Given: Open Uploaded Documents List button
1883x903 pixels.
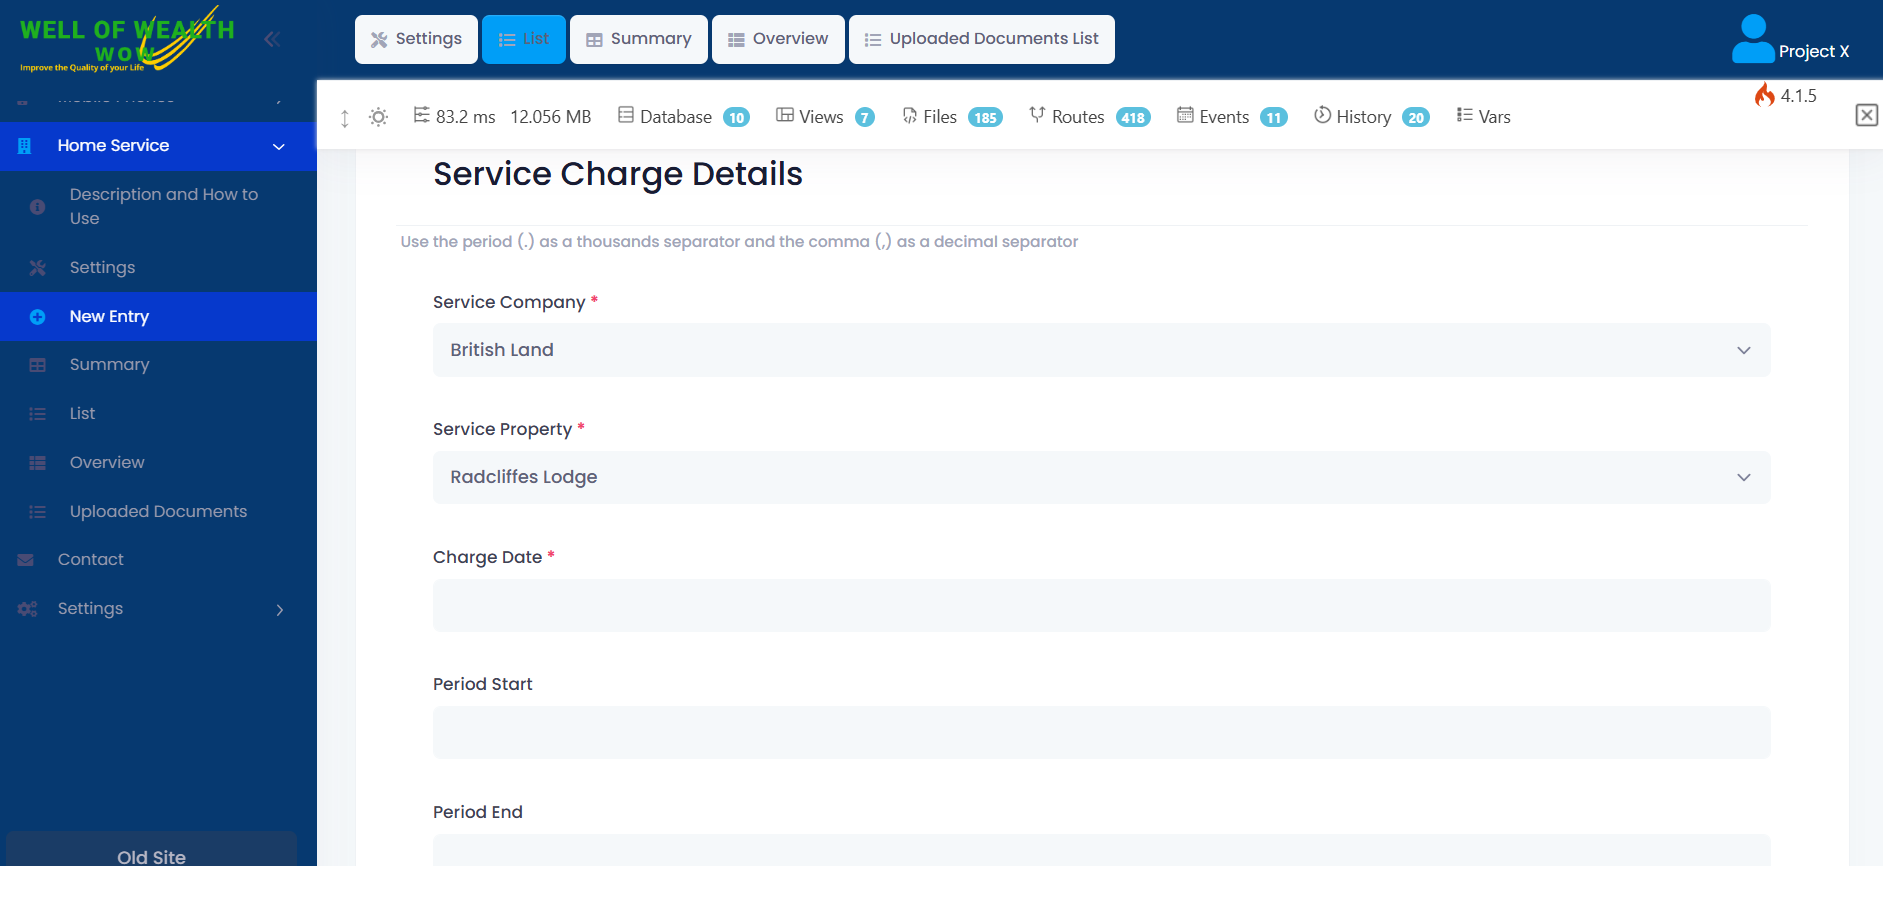Looking at the screenshot, I should [981, 39].
